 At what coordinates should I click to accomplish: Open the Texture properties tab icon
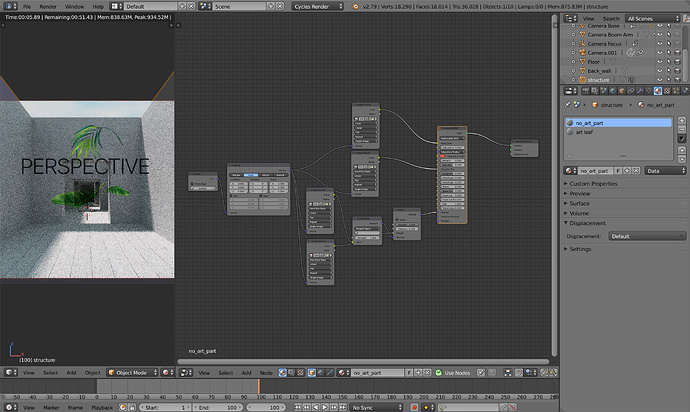667,91
